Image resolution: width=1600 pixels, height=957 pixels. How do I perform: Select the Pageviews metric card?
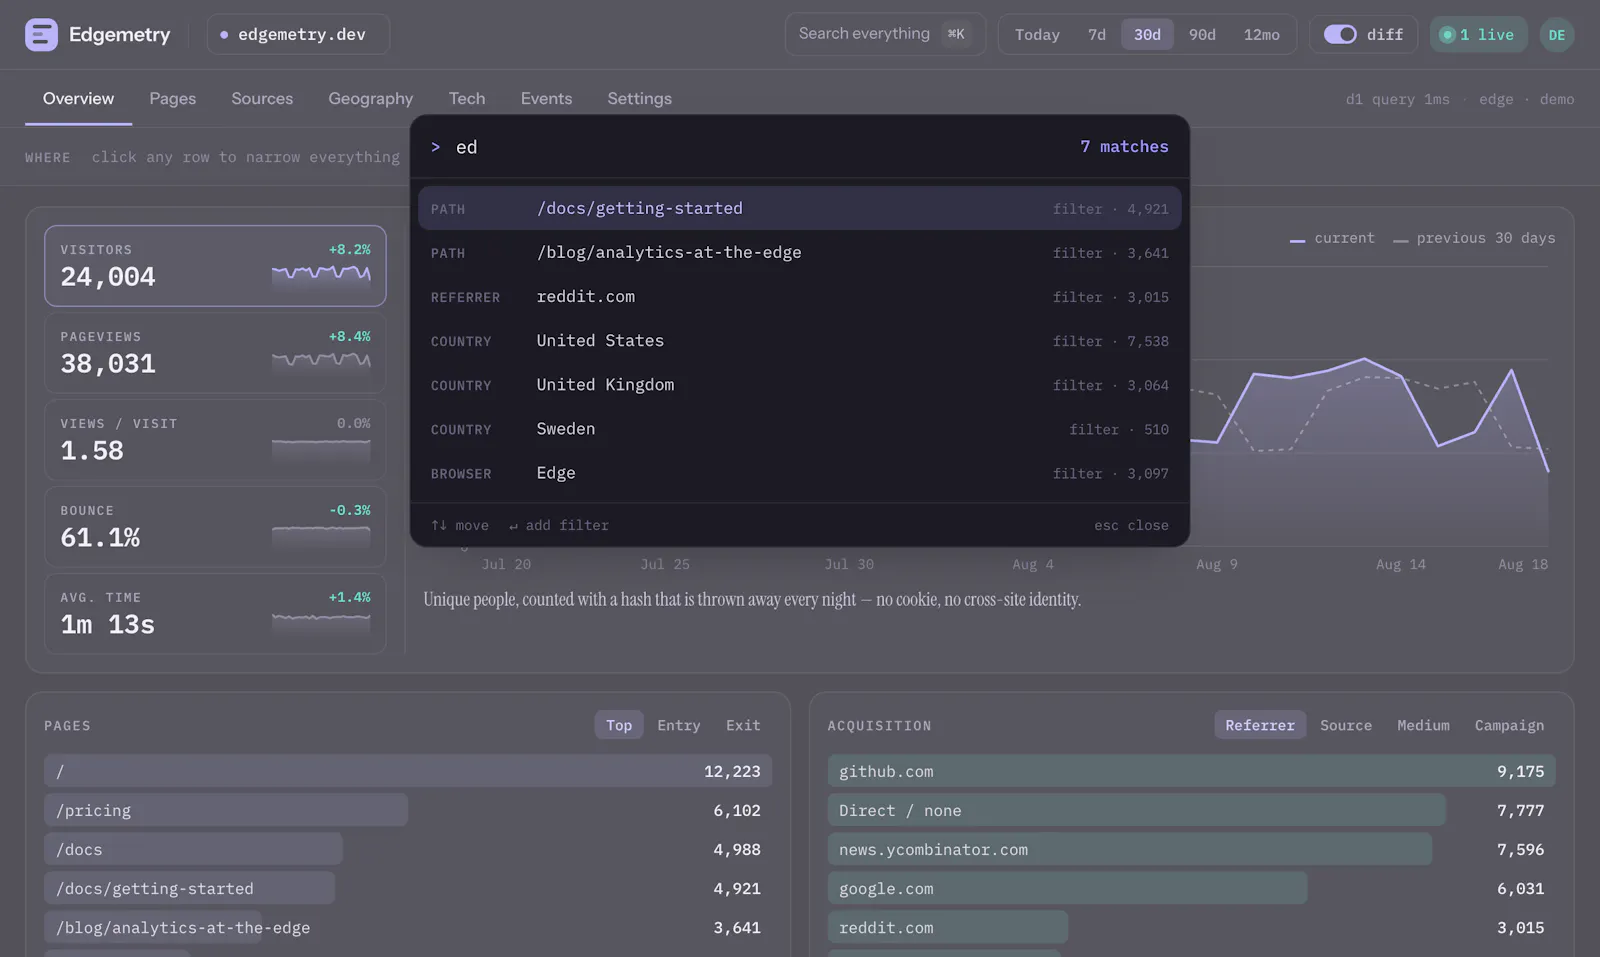pos(215,353)
